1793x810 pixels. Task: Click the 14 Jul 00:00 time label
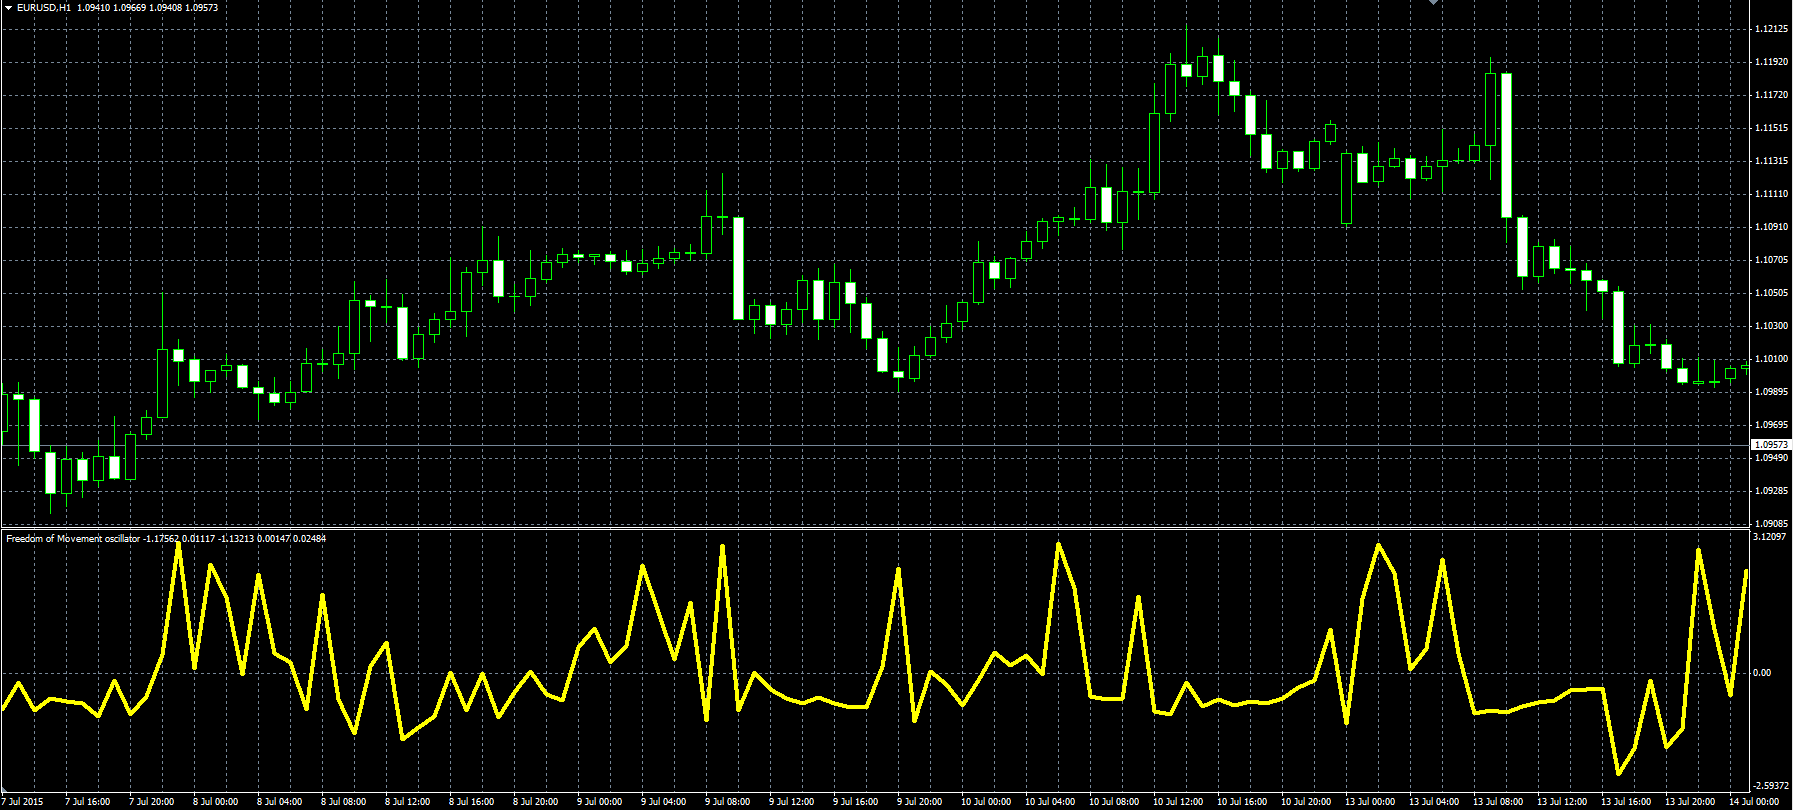pyautogui.click(x=1755, y=802)
